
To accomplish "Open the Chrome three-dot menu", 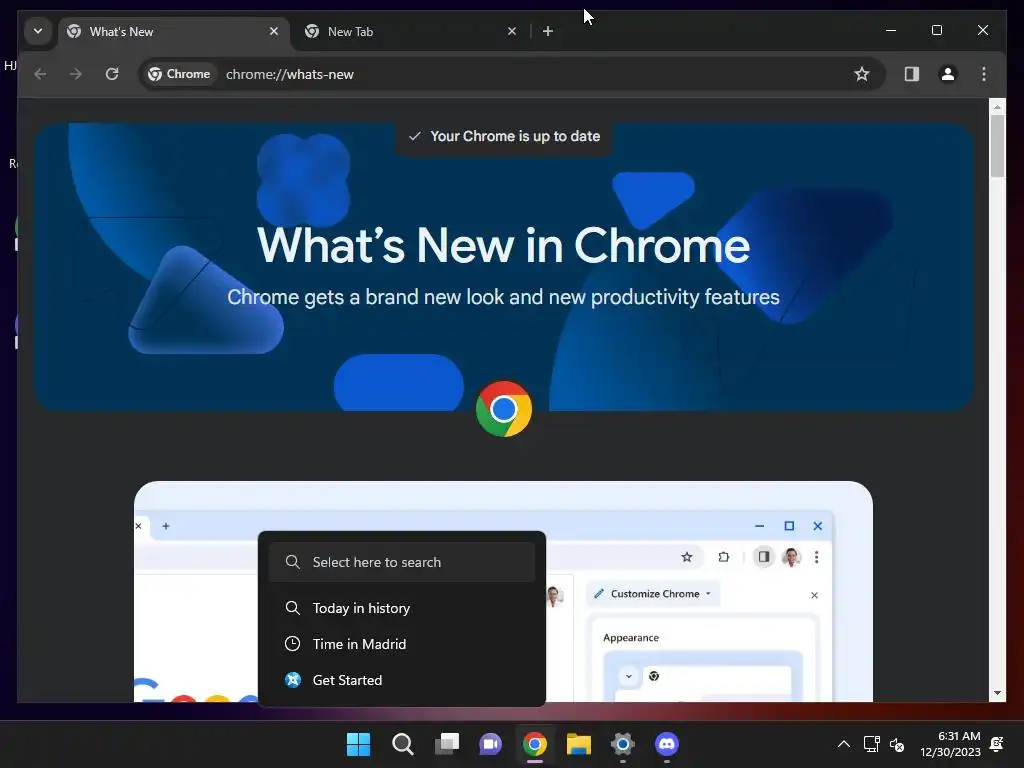I will [984, 74].
